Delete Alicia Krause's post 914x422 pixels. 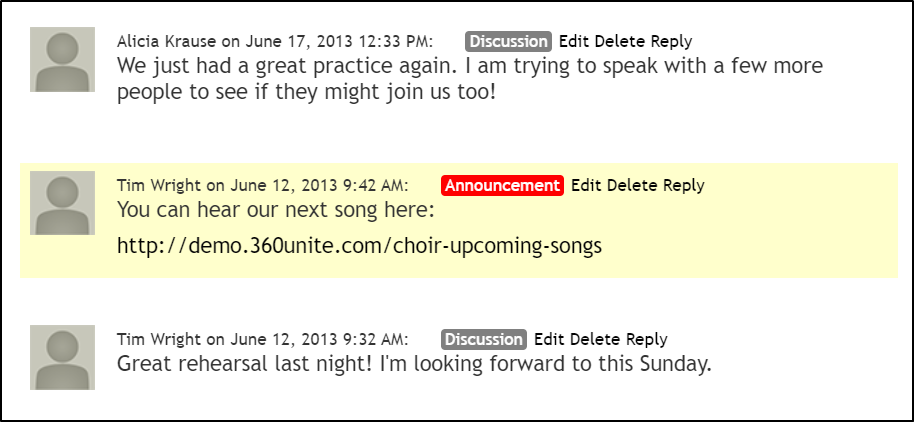[x=620, y=41]
